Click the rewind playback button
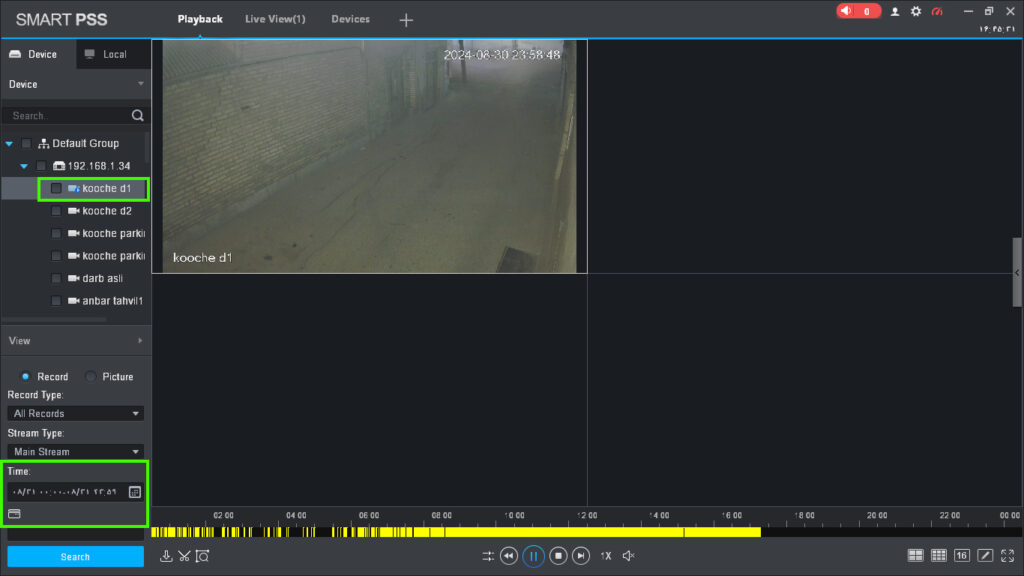This screenshot has width=1024, height=576. point(509,556)
